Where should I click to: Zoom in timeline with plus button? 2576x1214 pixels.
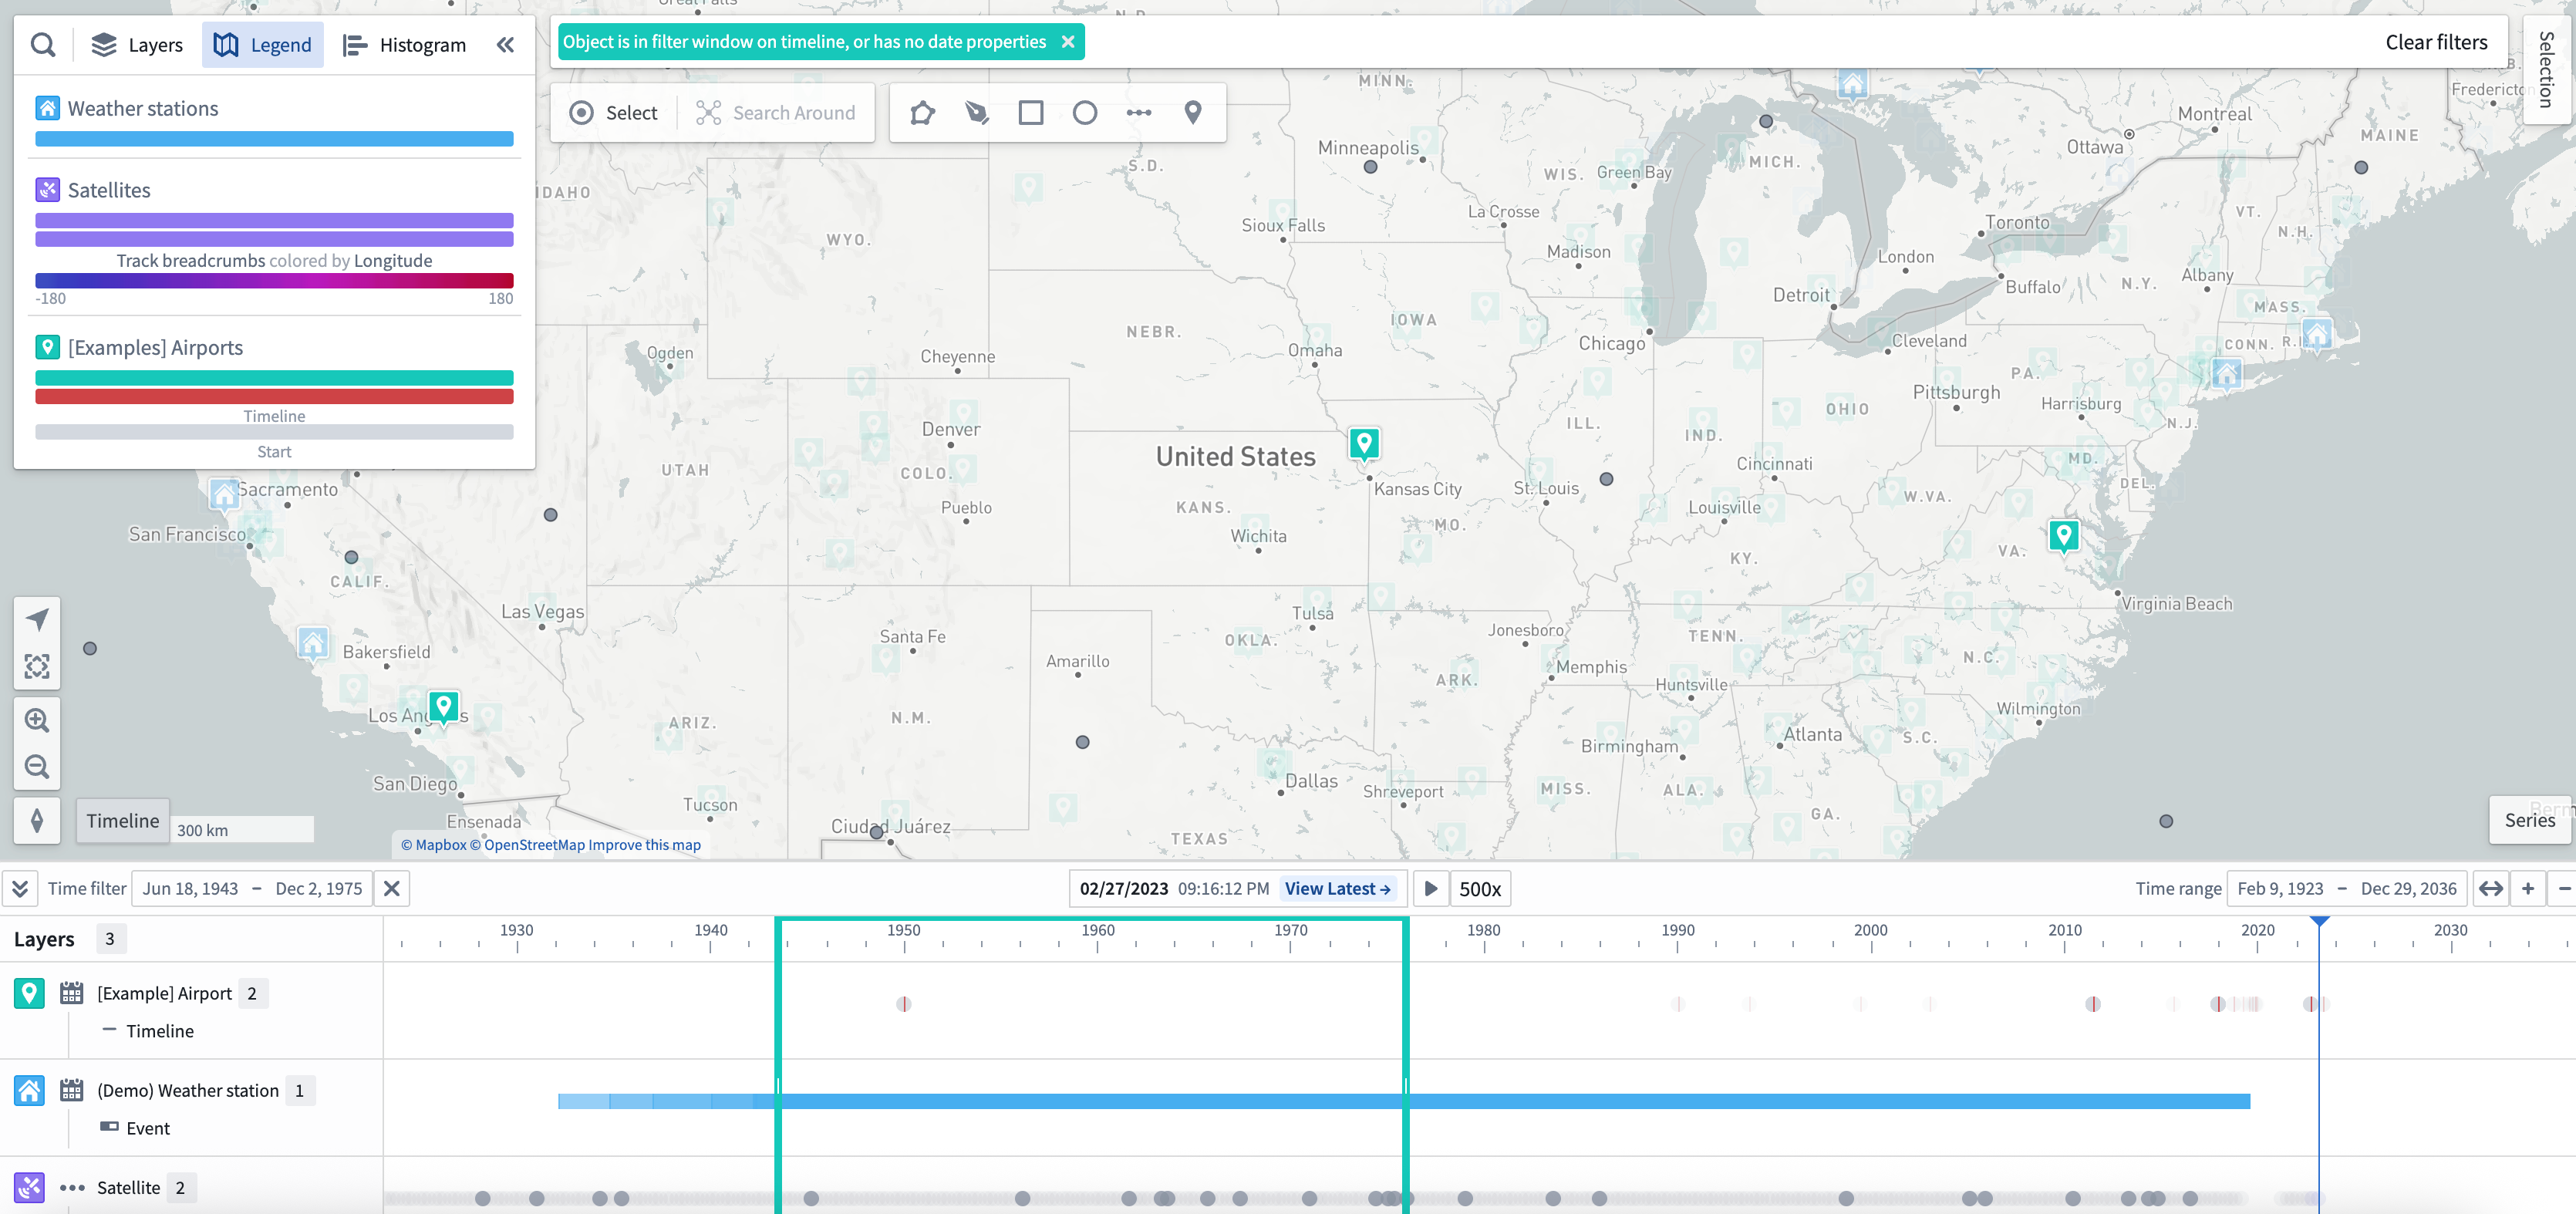point(2528,889)
